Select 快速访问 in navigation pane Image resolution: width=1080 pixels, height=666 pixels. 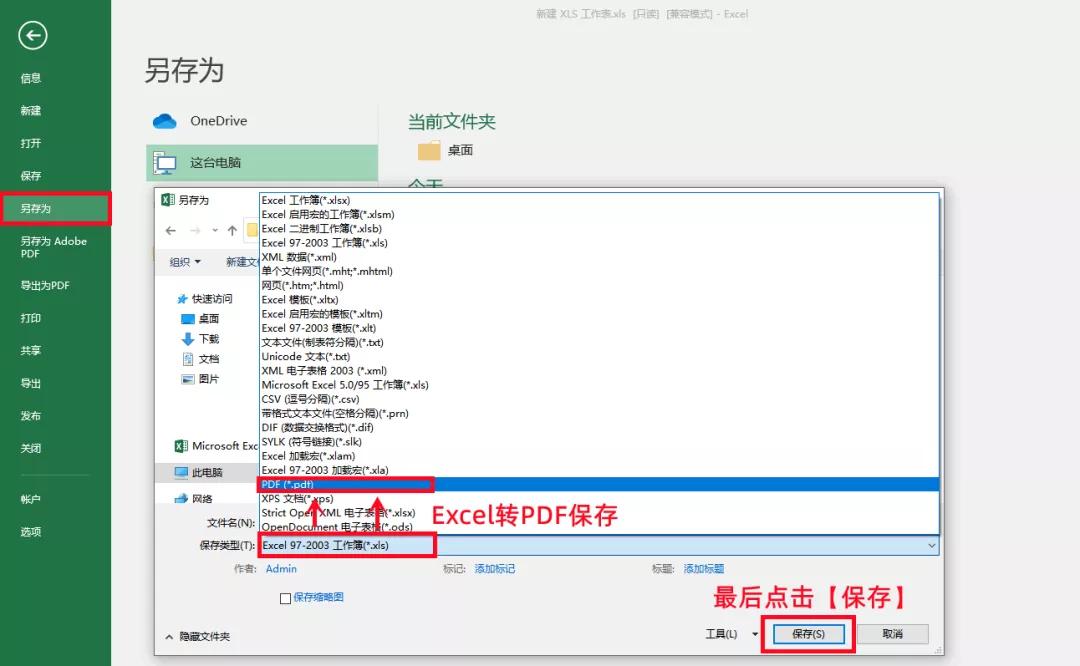(205, 299)
